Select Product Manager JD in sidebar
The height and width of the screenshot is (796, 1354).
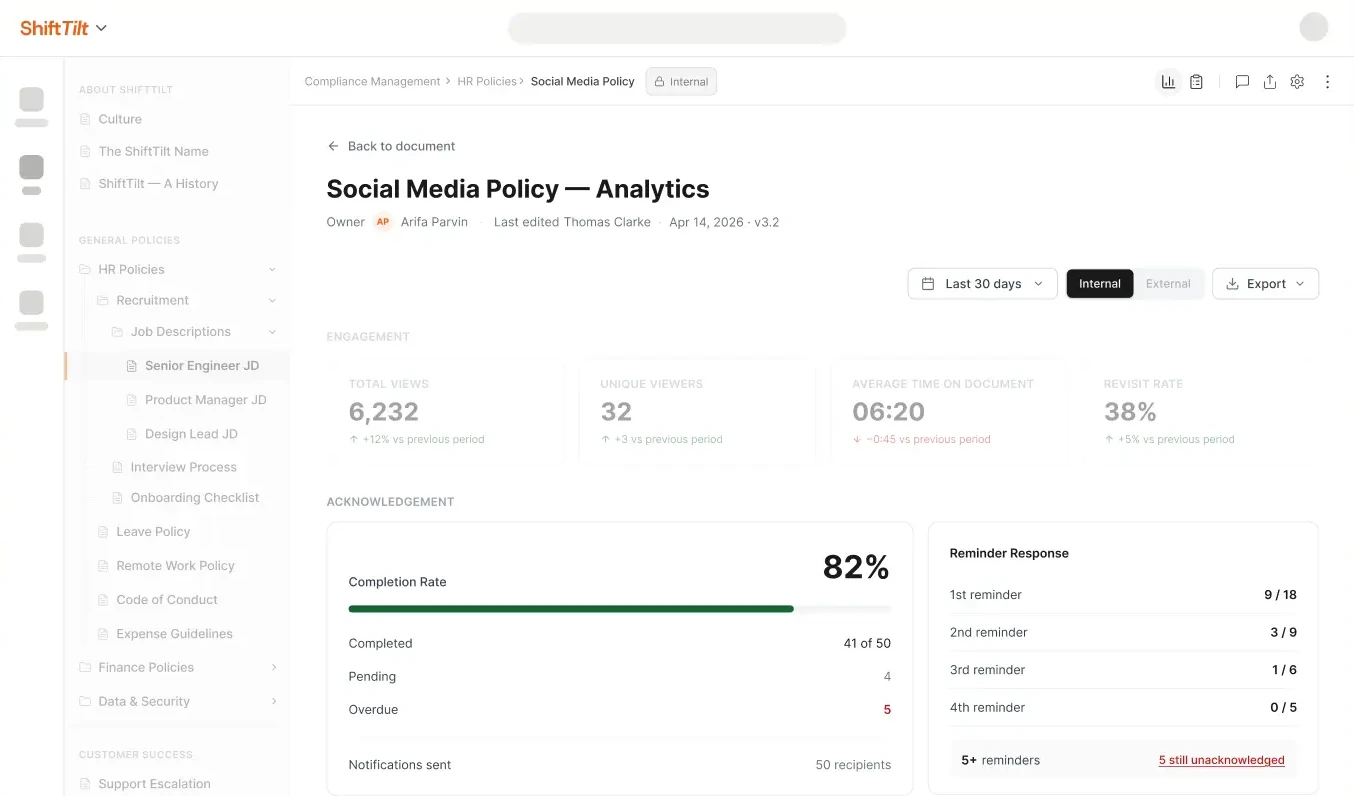click(x=205, y=400)
